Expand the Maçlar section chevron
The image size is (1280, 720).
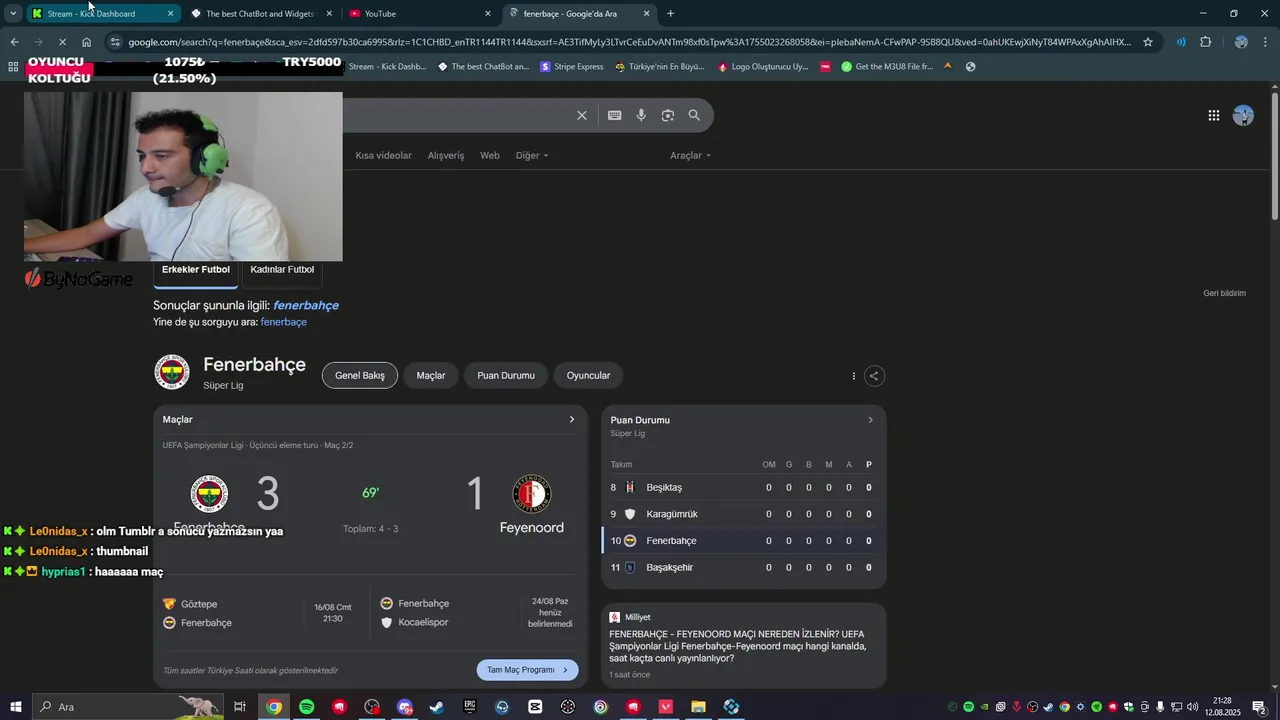tap(572, 419)
